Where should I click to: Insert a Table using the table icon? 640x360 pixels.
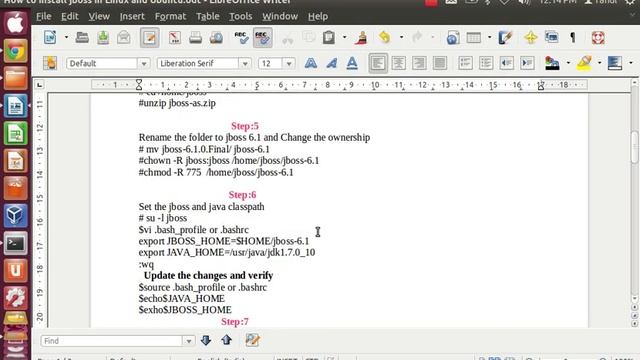(x=473, y=38)
